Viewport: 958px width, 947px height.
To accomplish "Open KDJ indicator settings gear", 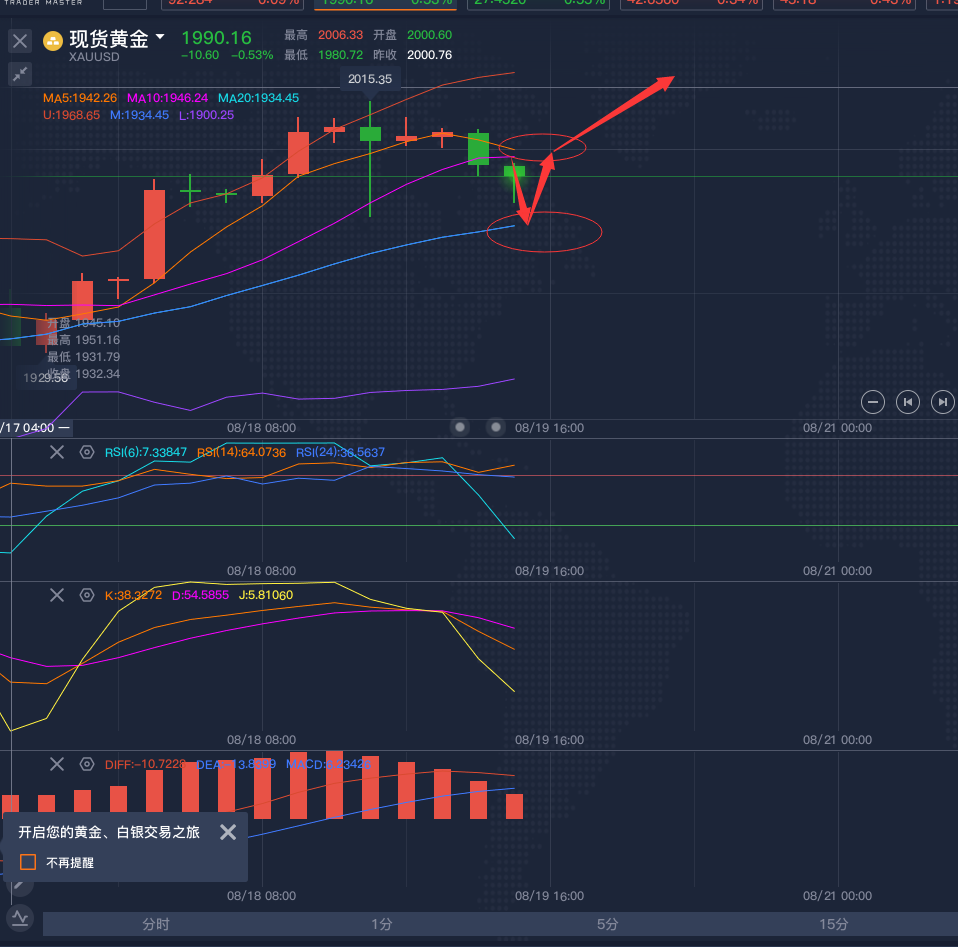I will click(87, 595).
